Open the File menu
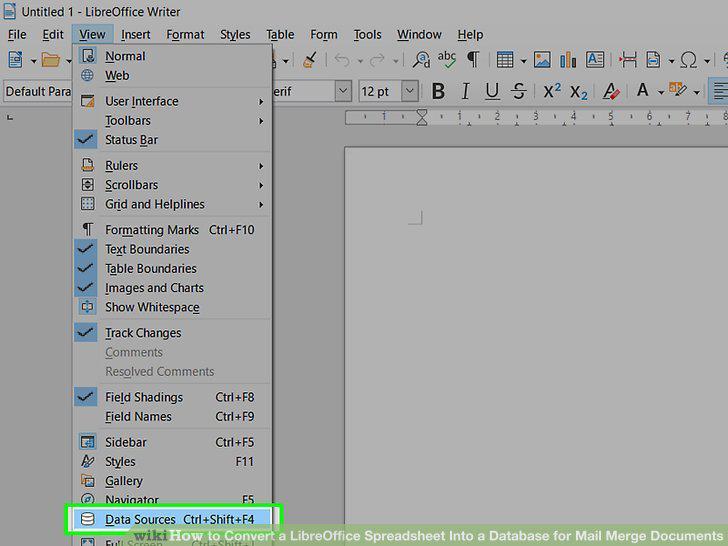The height and width of the screenshot is (546, 728). (x=17, y=35)
